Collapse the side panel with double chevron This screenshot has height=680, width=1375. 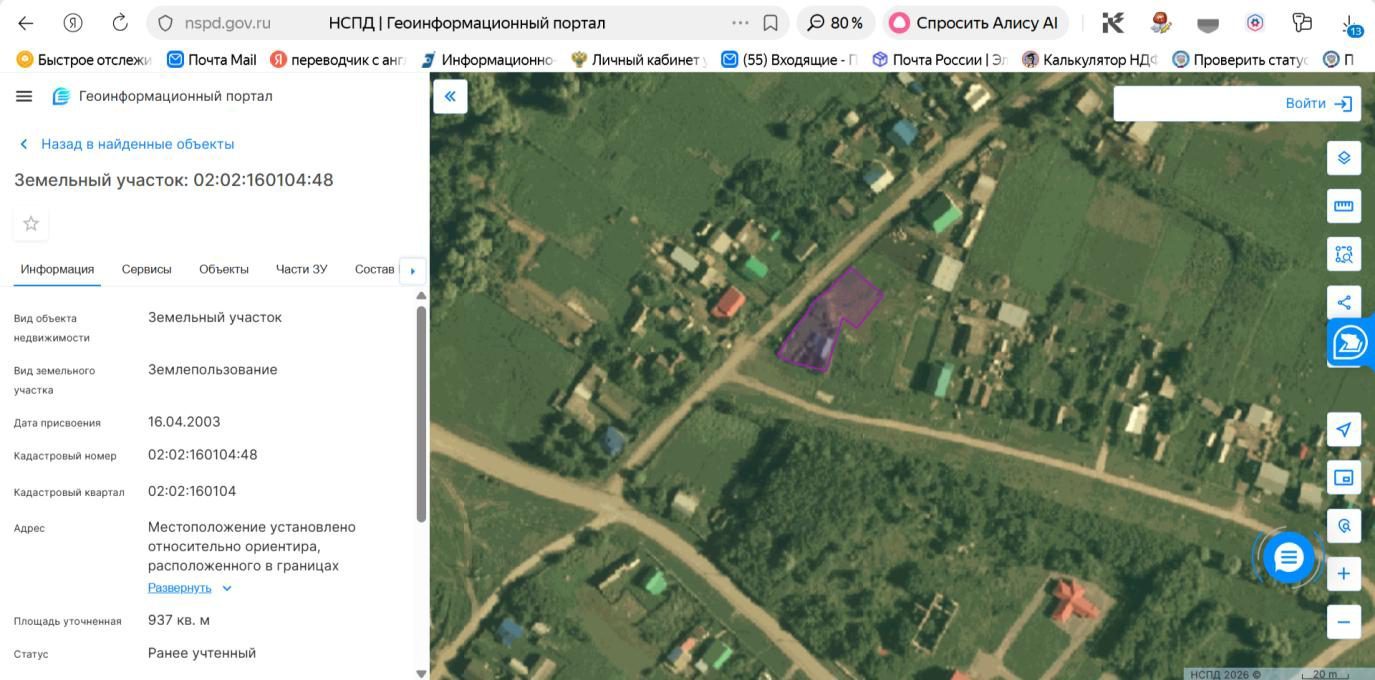(x=450, y=96)
